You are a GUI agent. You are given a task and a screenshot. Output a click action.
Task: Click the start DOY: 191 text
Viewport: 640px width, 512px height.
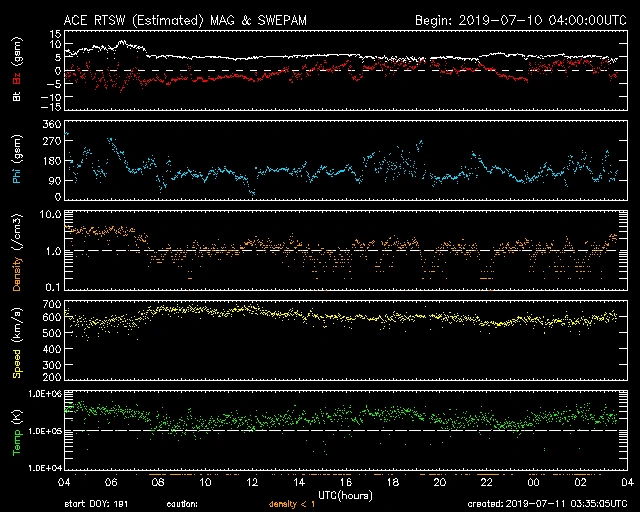coord(96,505)
